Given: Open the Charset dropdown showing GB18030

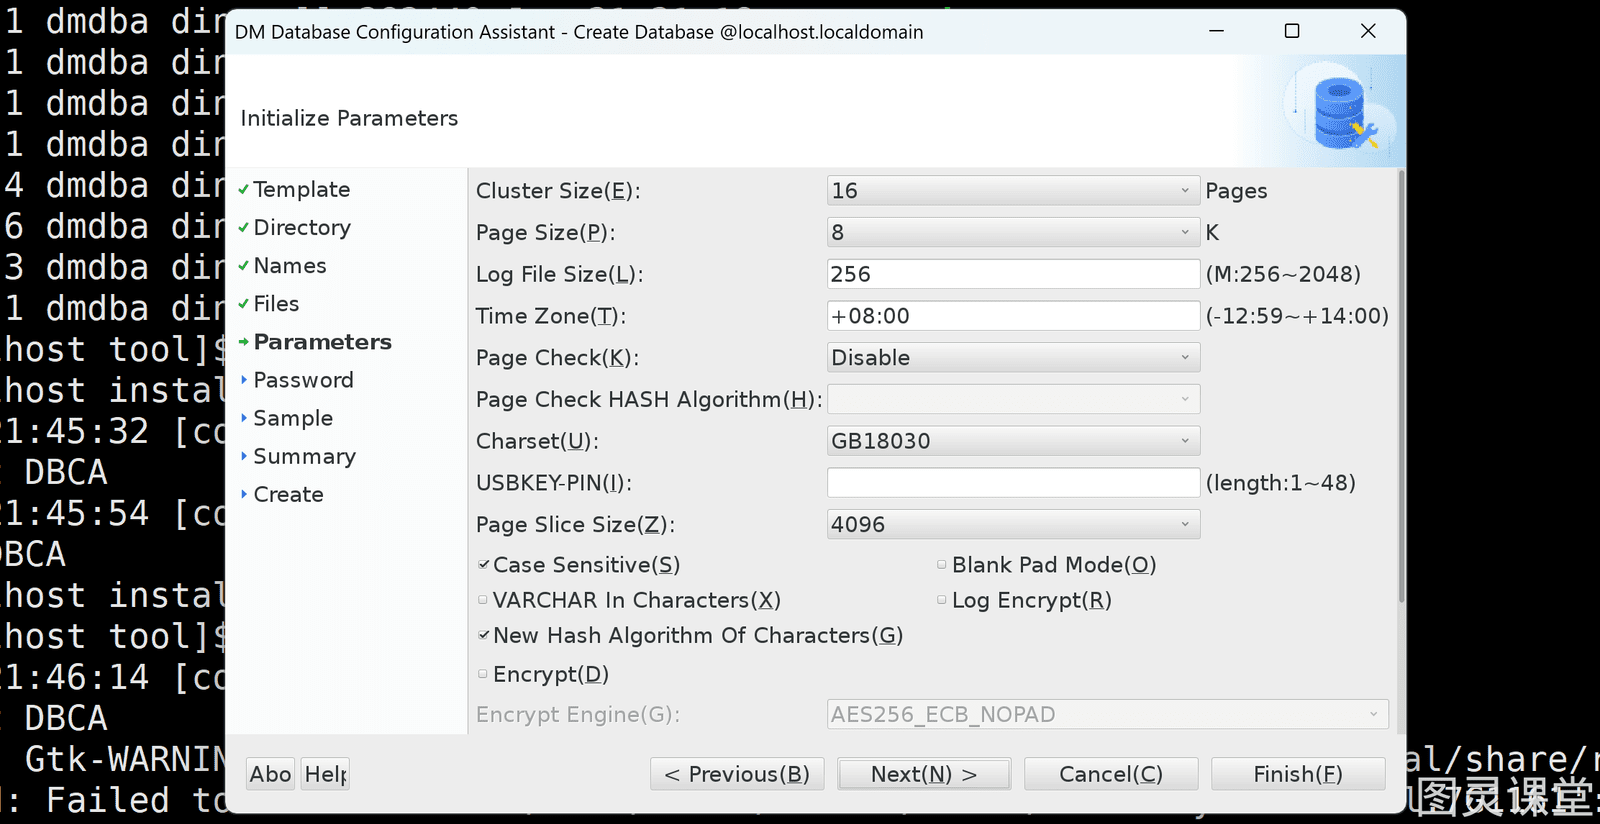Looking at the screenshot, I should (x=1013, y=441).
